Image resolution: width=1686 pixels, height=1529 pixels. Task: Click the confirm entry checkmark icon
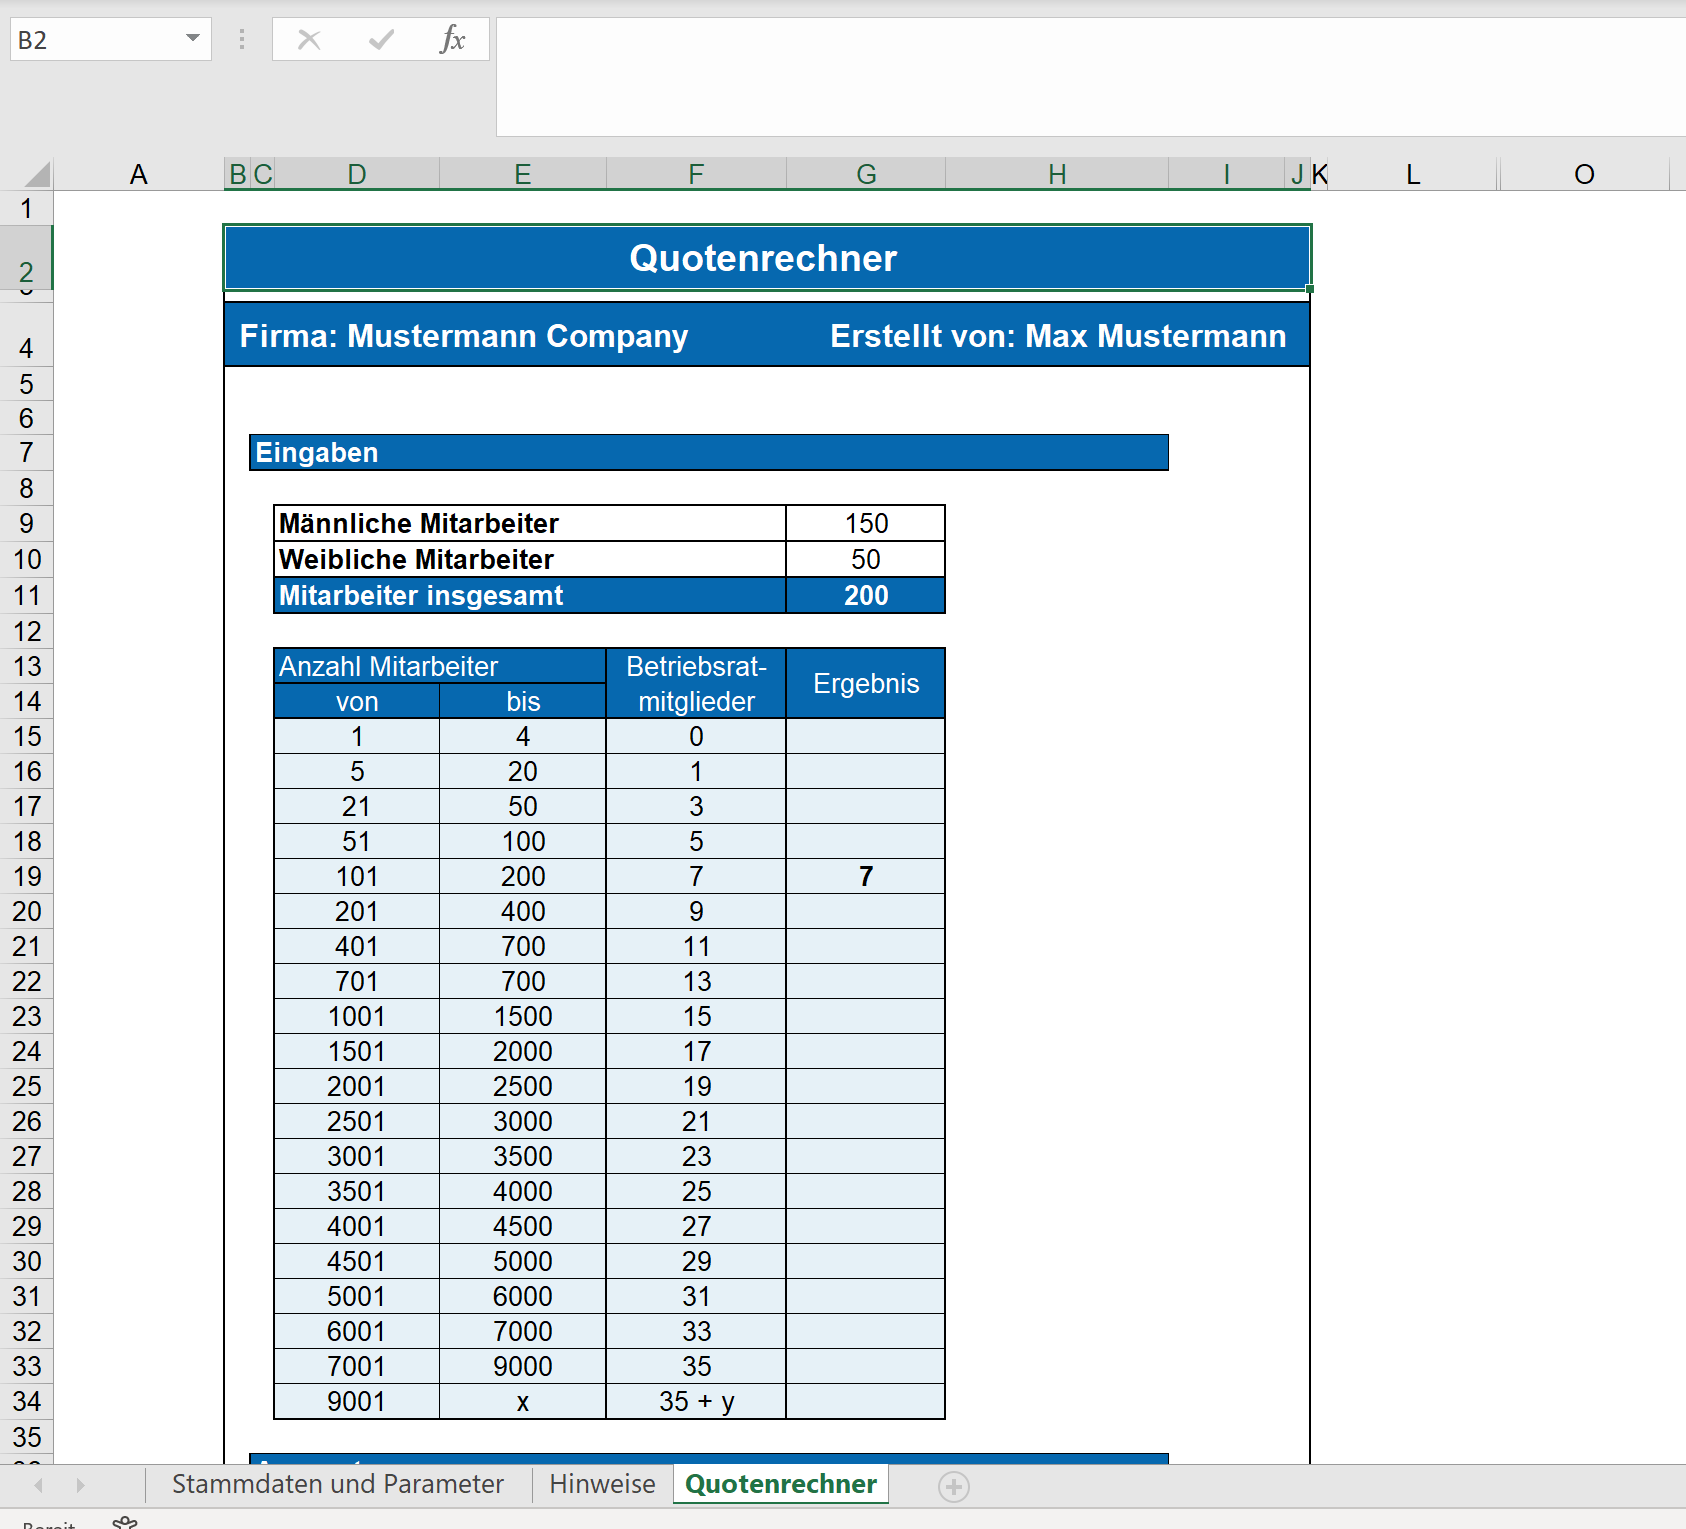[381, 40]
